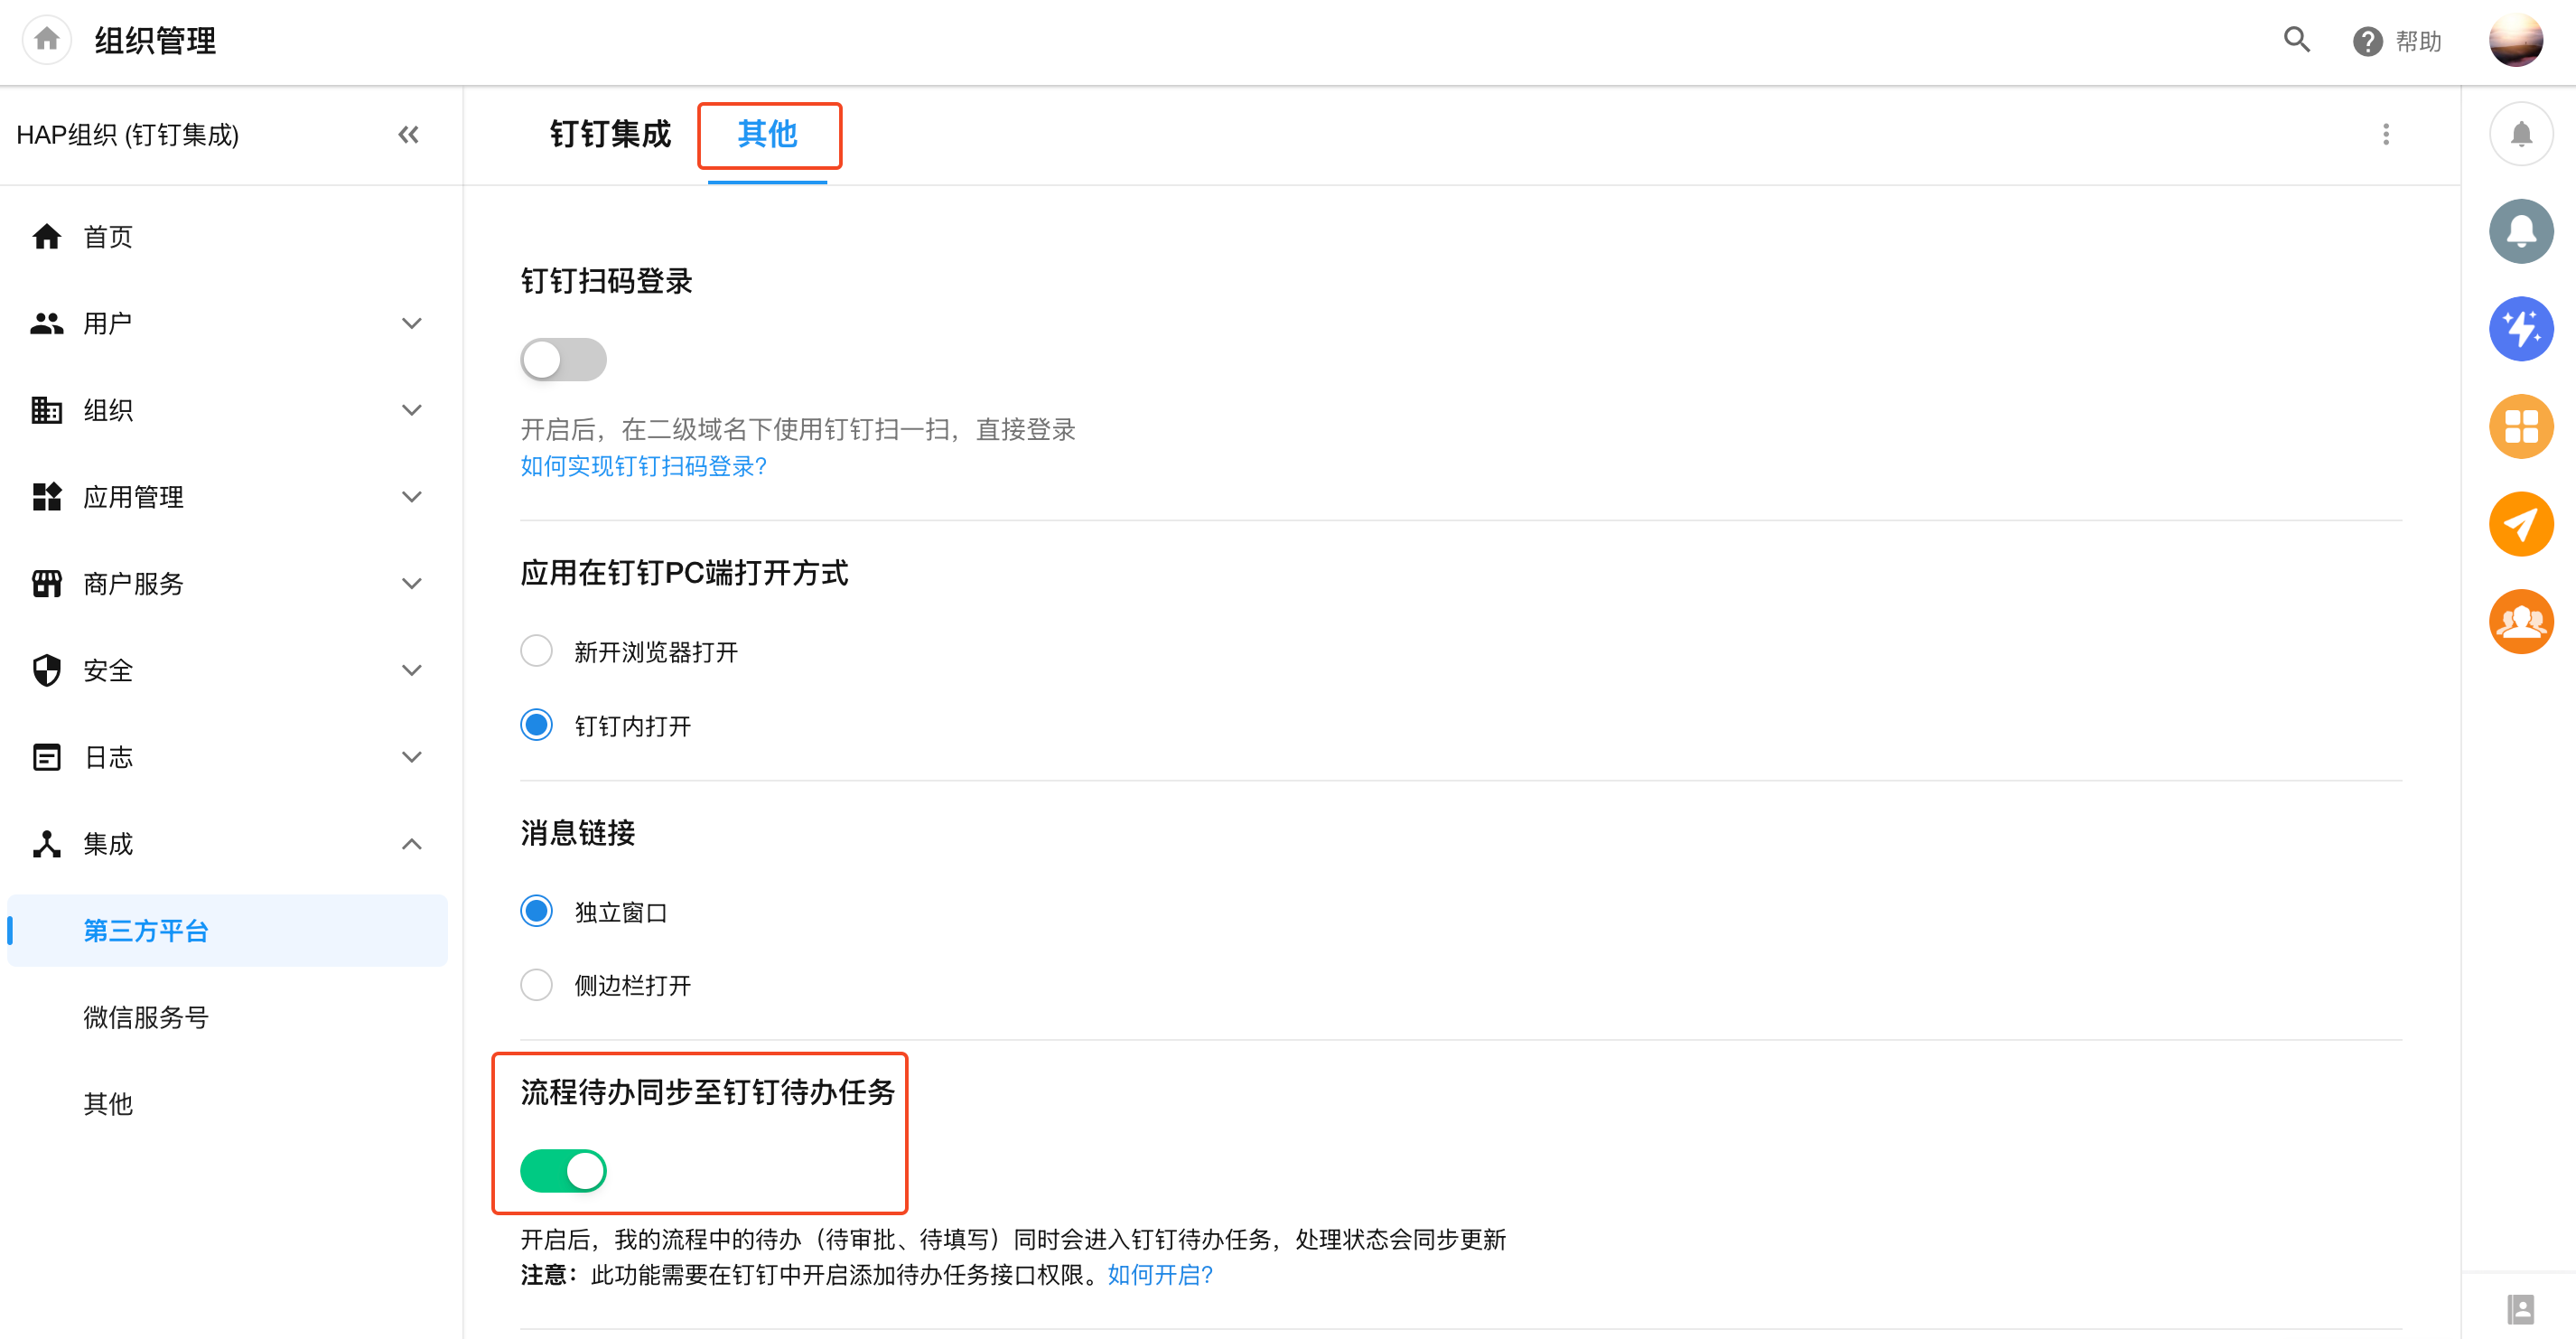The height and width of the screenshot is (1339, 2576).
Task: Open search with magnifier icon
Action: tap(2296, 40)
